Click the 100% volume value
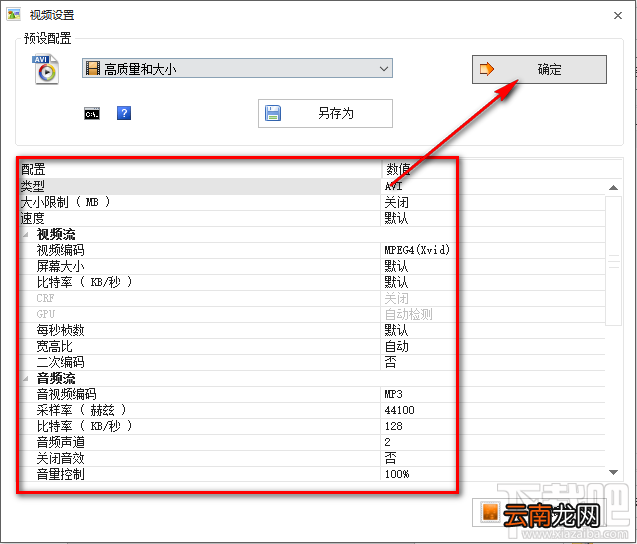The height and width of the screenshot is (544, 637). (397, 474)
